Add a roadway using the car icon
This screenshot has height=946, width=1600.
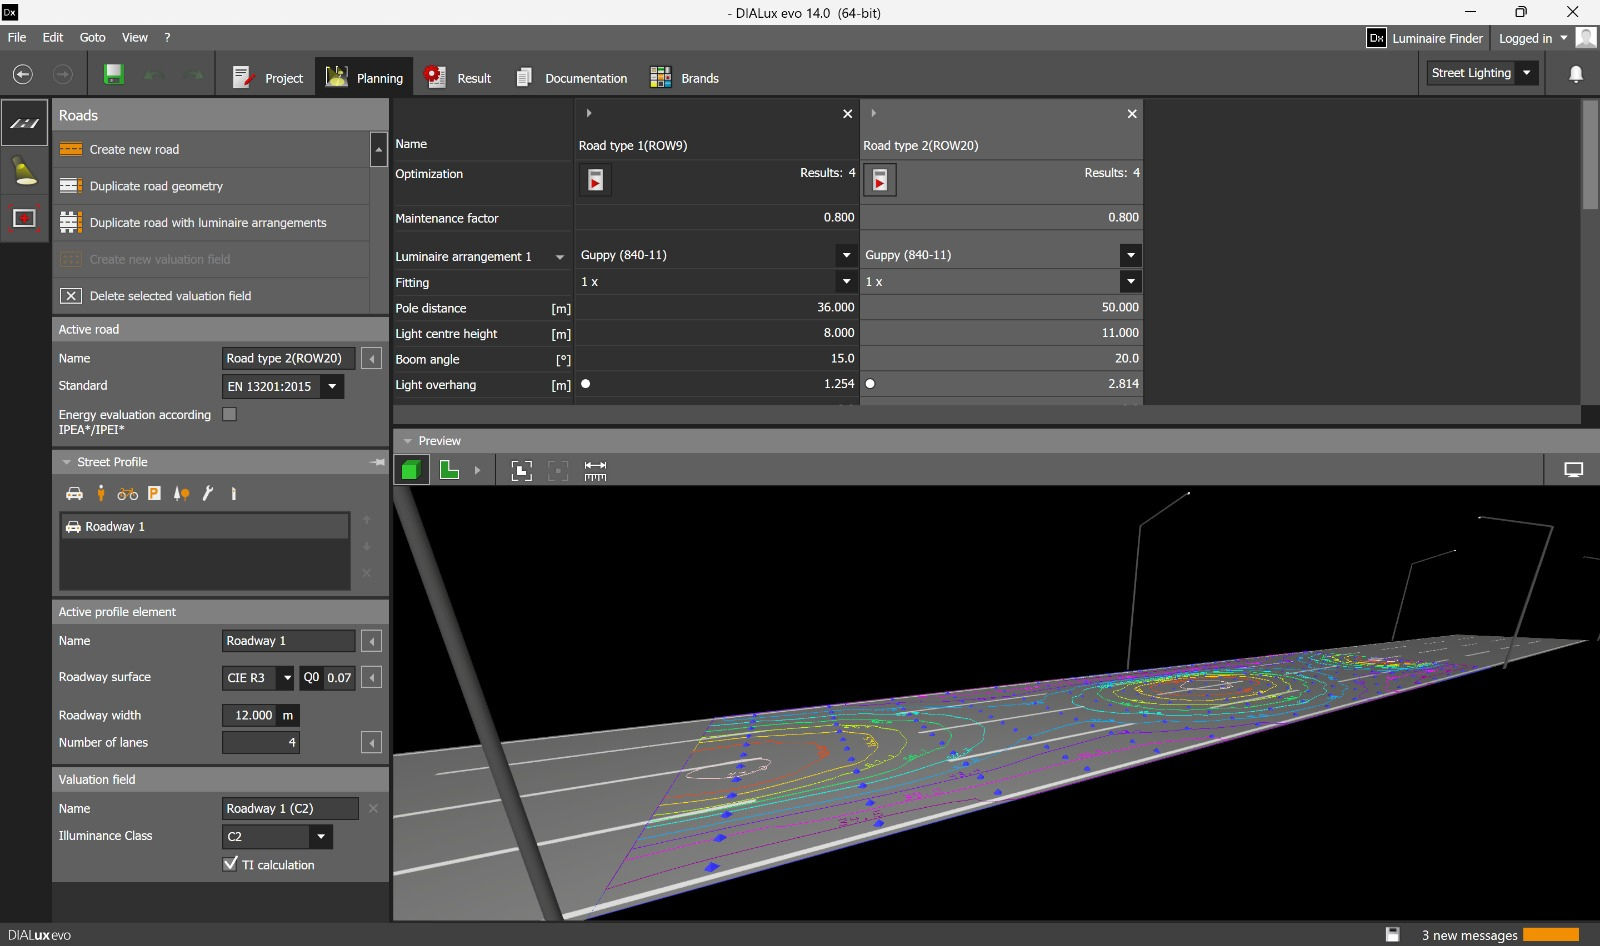[x=74, y=493]
